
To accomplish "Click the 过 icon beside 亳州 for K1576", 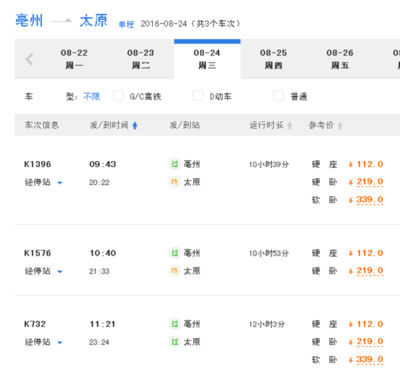I will coord(175,253).
